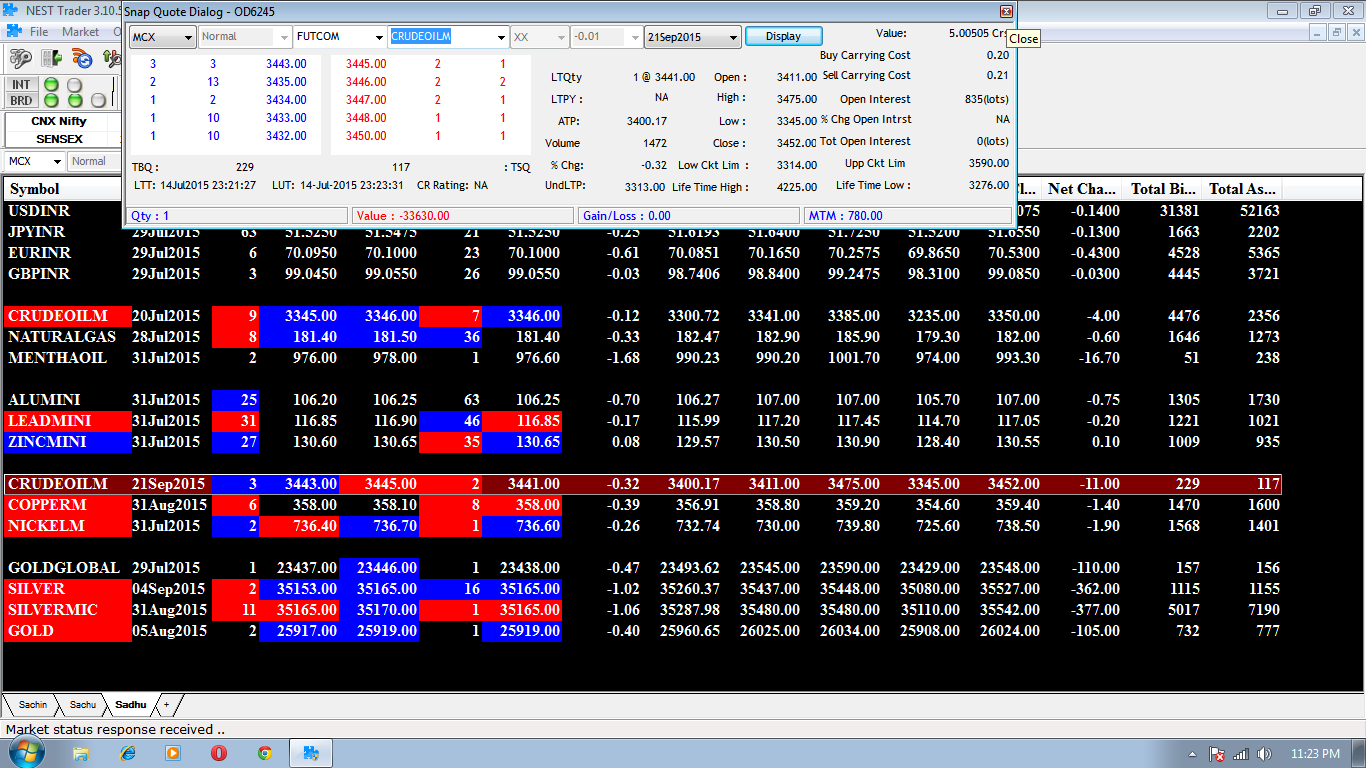
Task: Open the FUTCOM instrument dropdown
Action: (x=339, y=37)
